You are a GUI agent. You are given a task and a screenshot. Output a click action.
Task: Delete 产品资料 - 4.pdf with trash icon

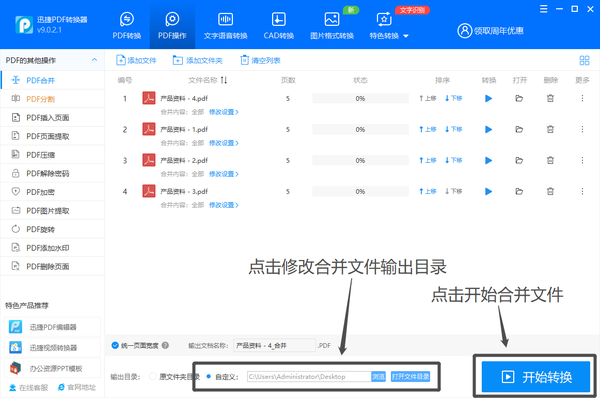550,98
